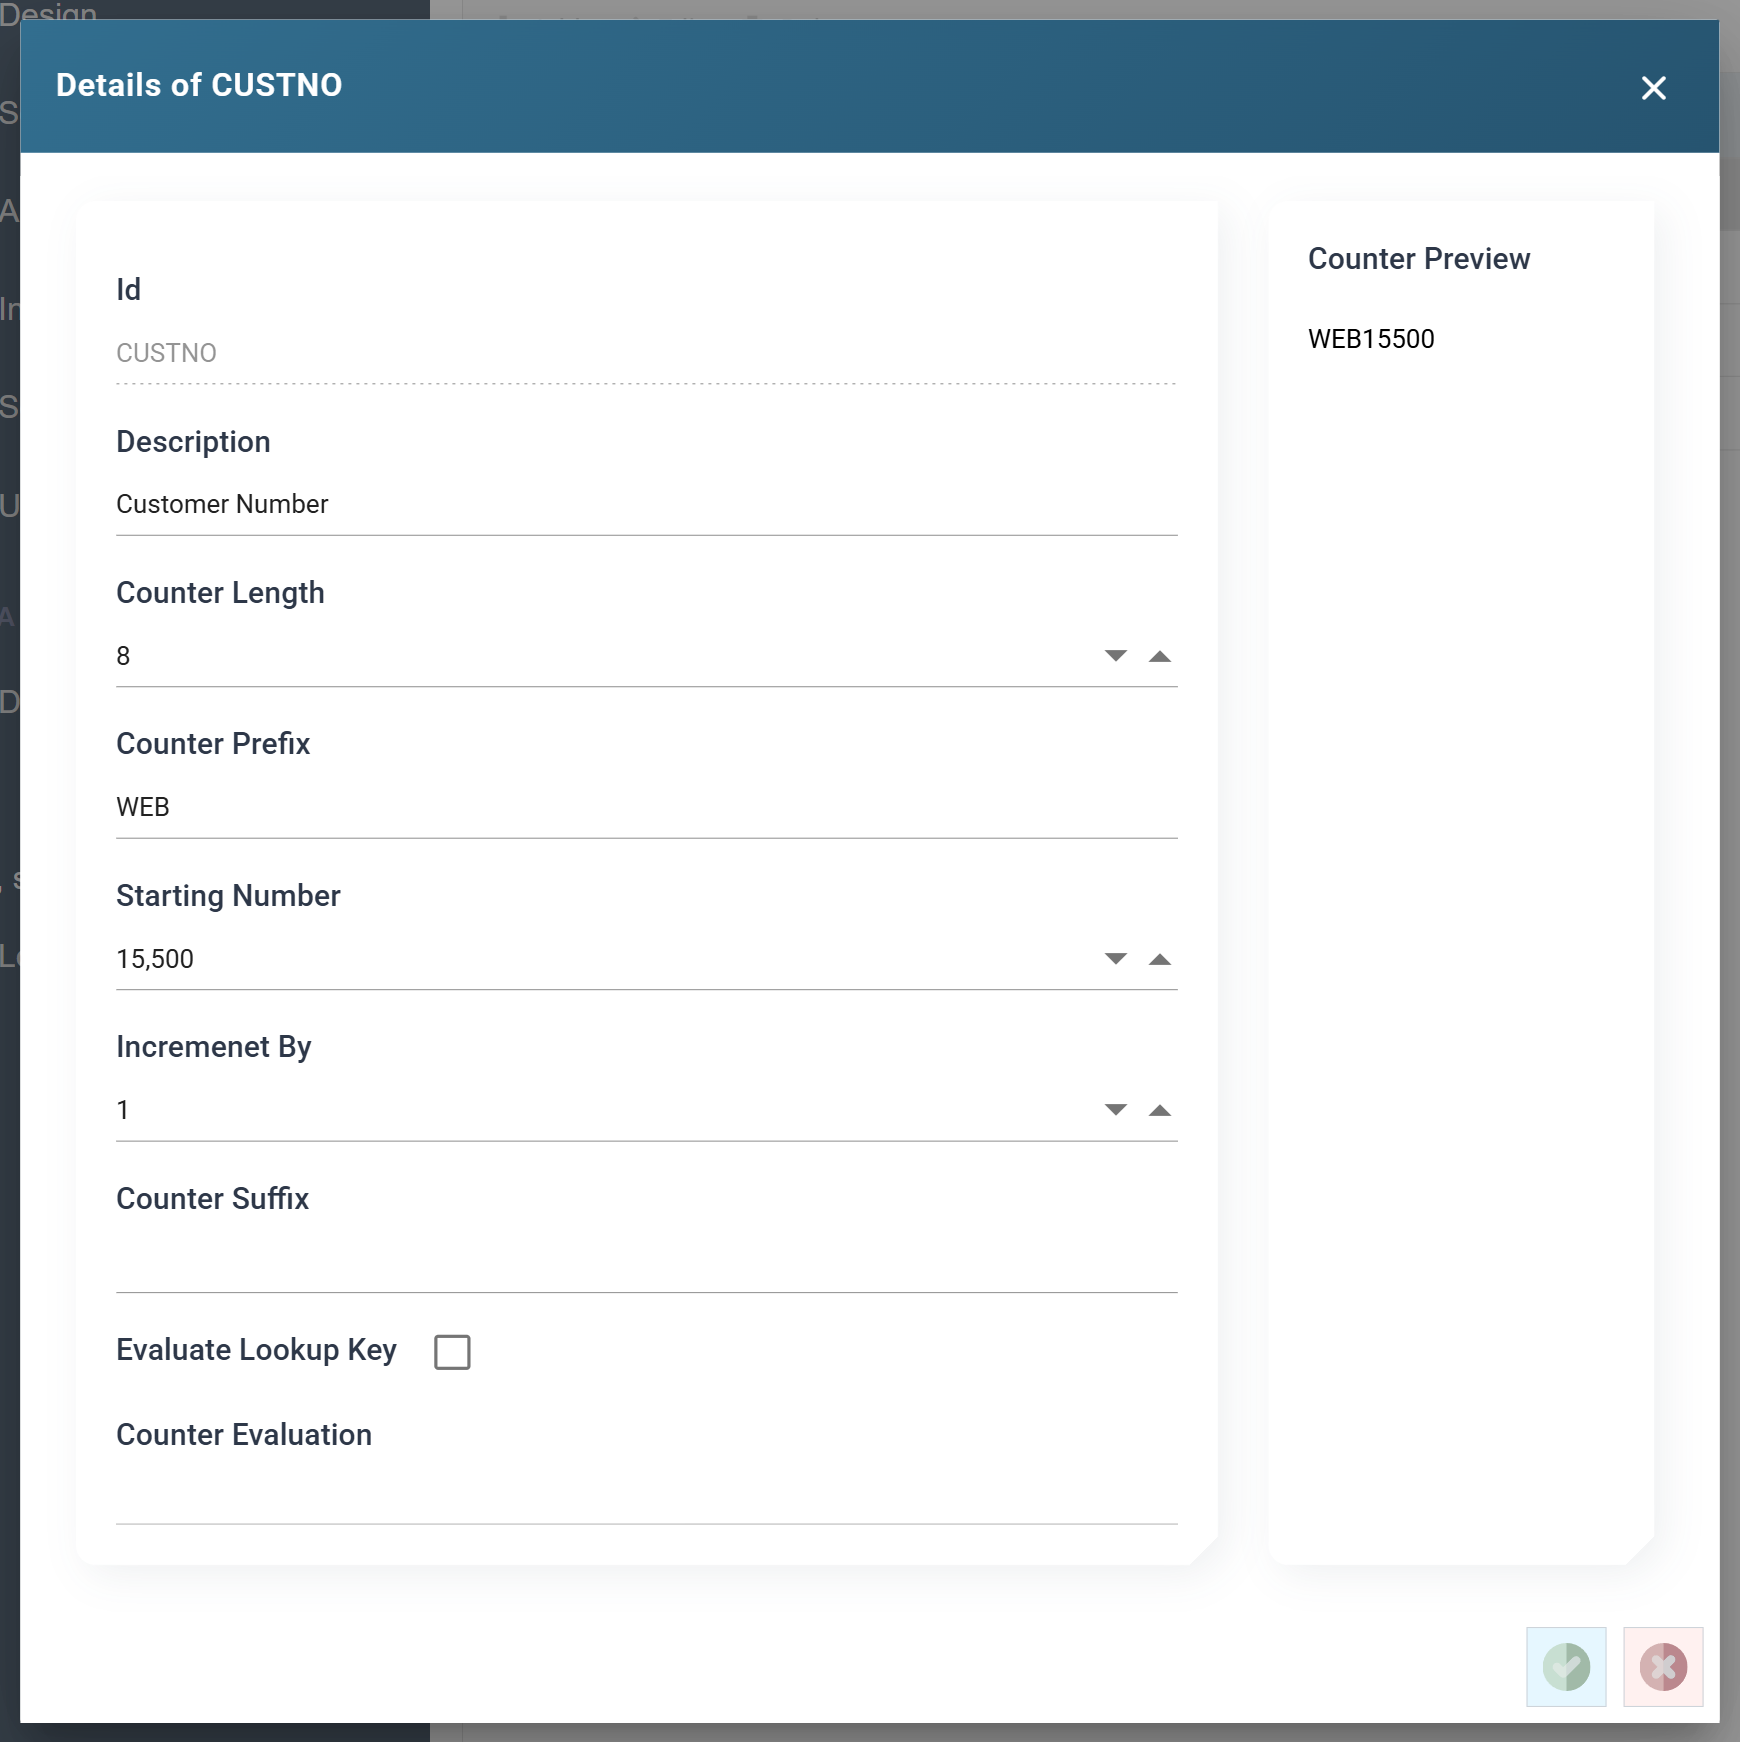Increase Starting Number with up arrow
Screen dimensions: 1740x1742
pyautogui.click(x=1160, y=959)
